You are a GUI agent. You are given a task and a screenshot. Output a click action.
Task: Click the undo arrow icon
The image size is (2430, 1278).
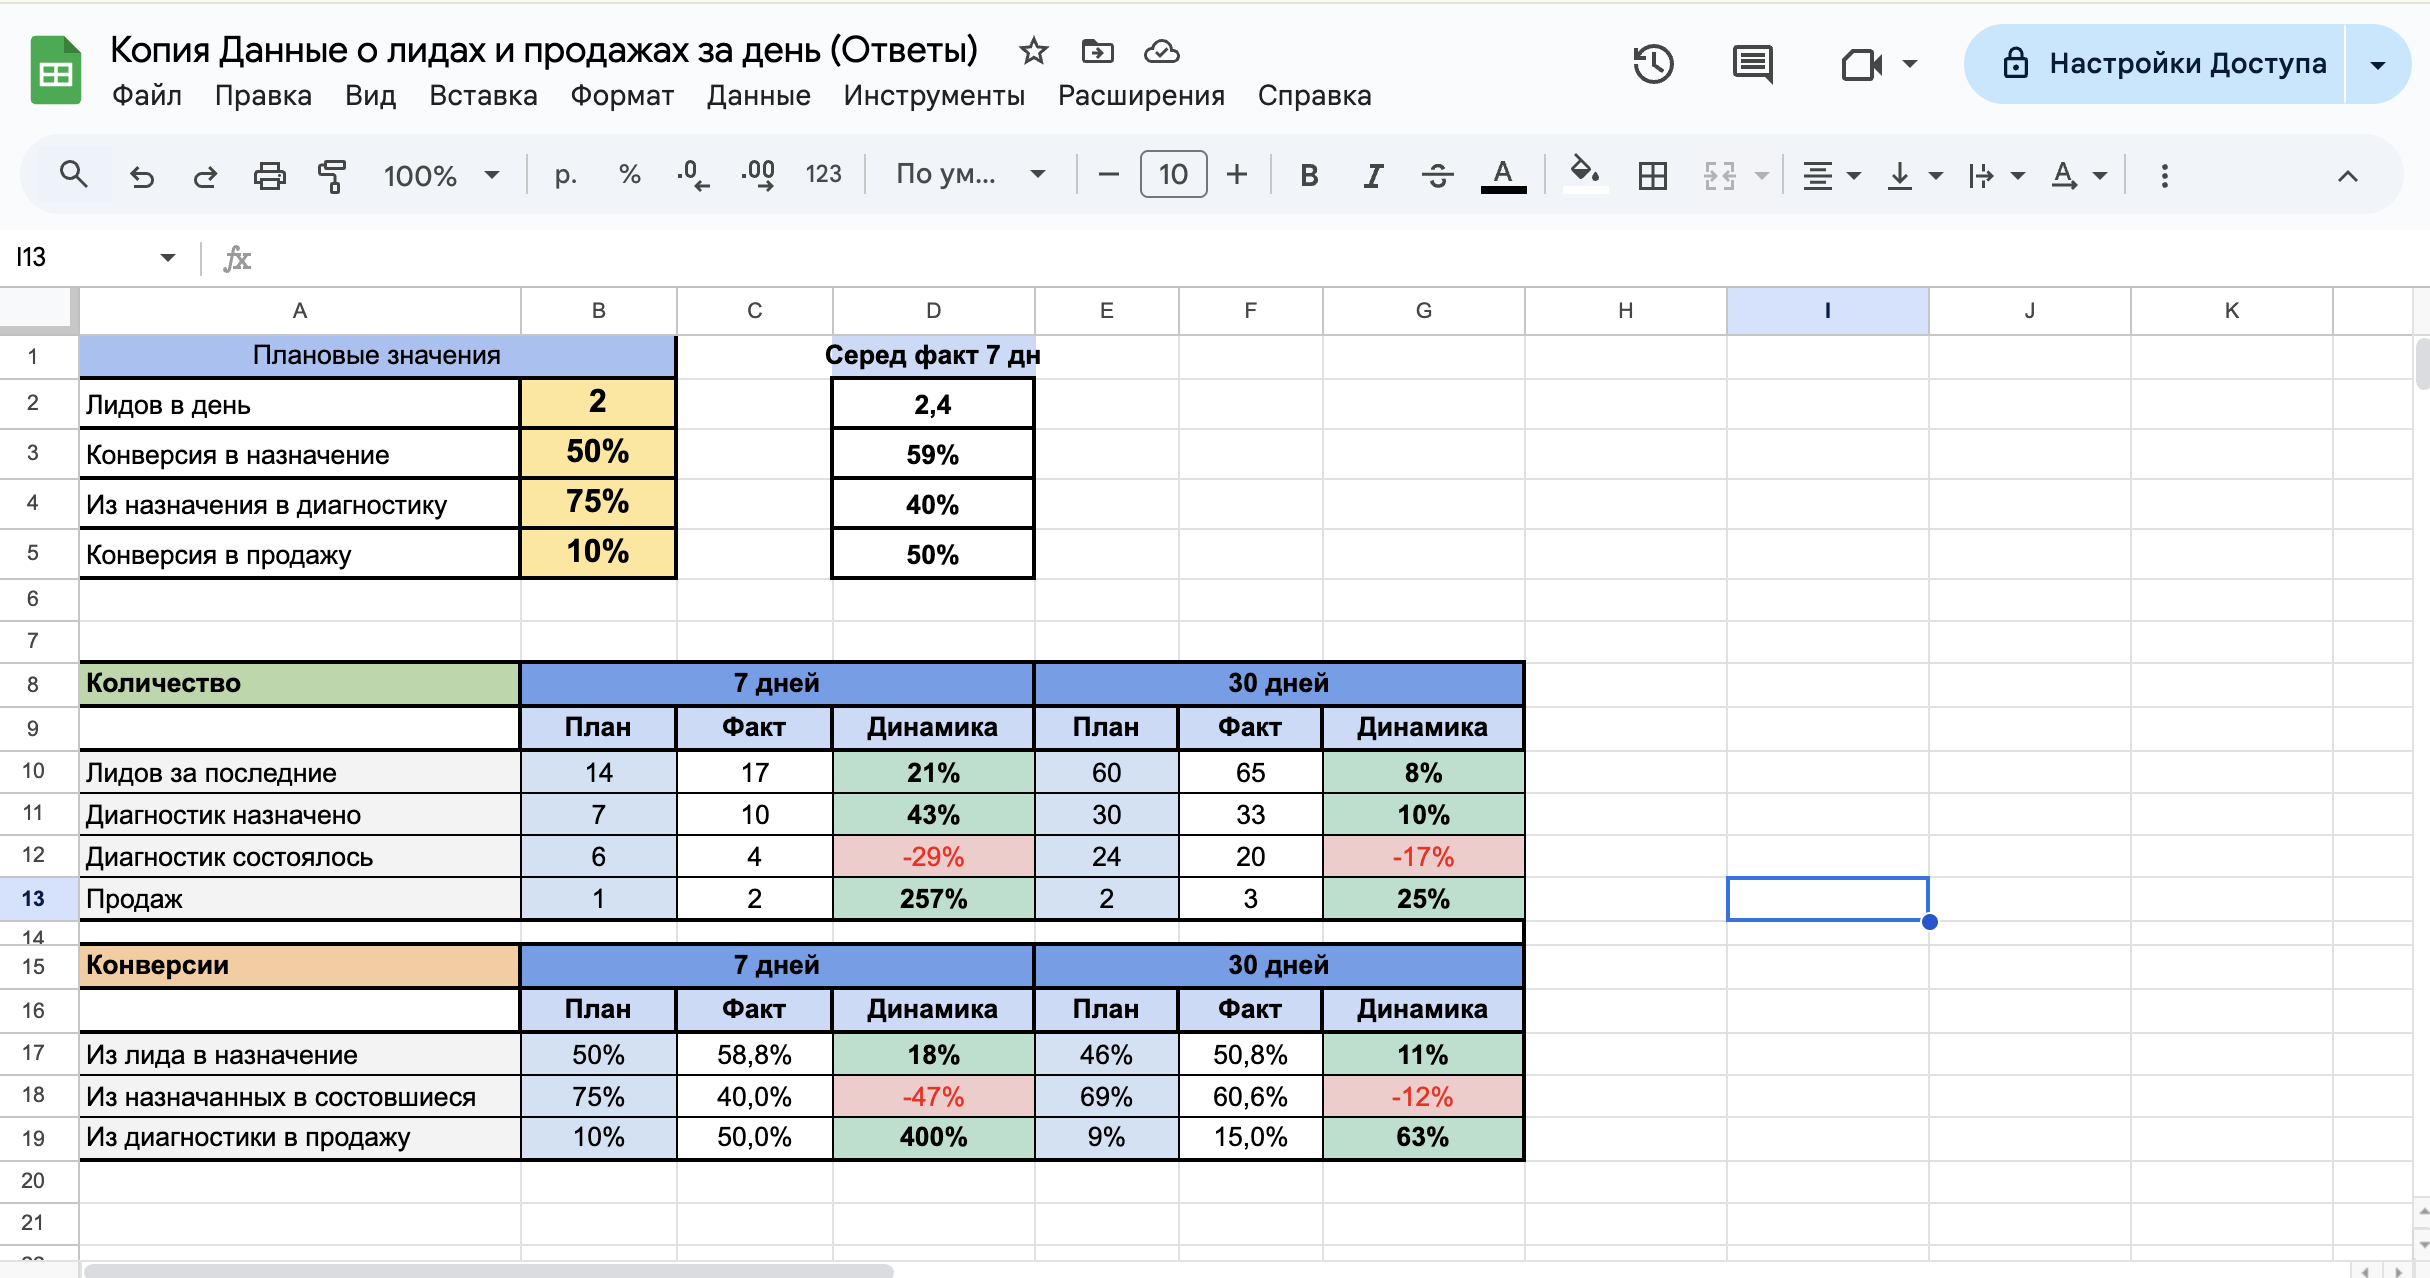click(x=142, y=176)
